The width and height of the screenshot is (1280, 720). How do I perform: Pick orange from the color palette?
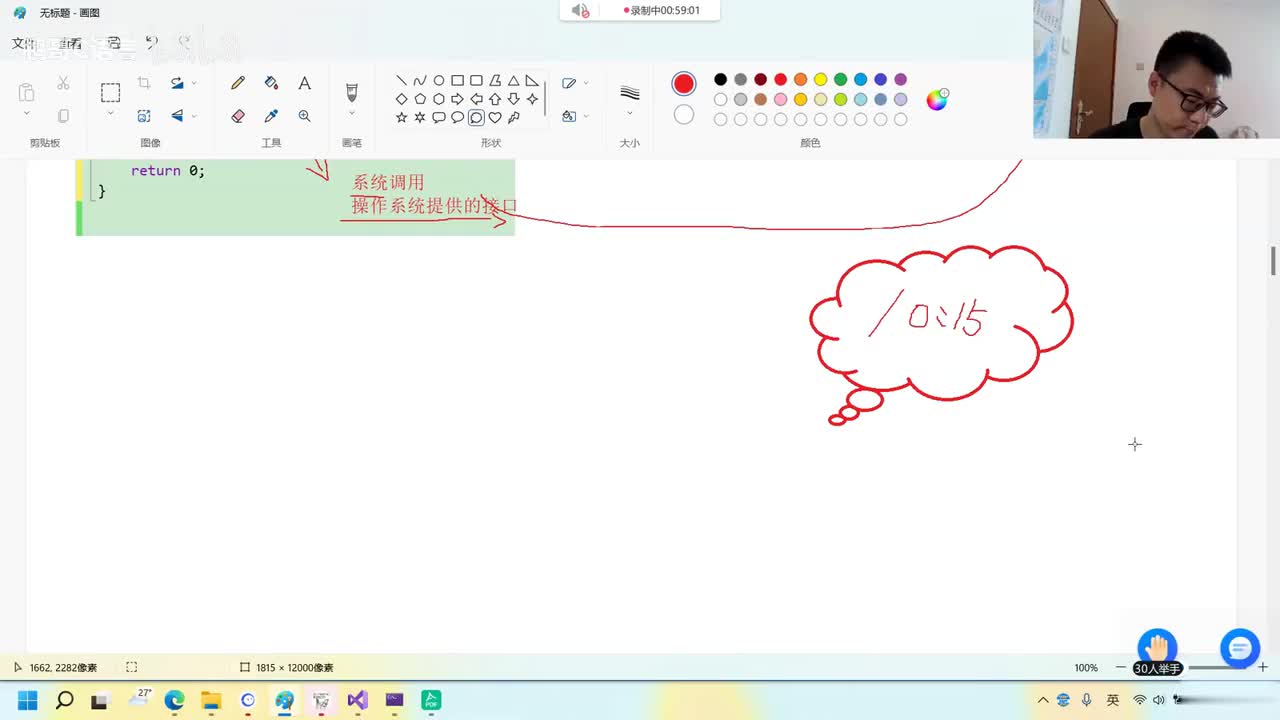coord(800,79)
